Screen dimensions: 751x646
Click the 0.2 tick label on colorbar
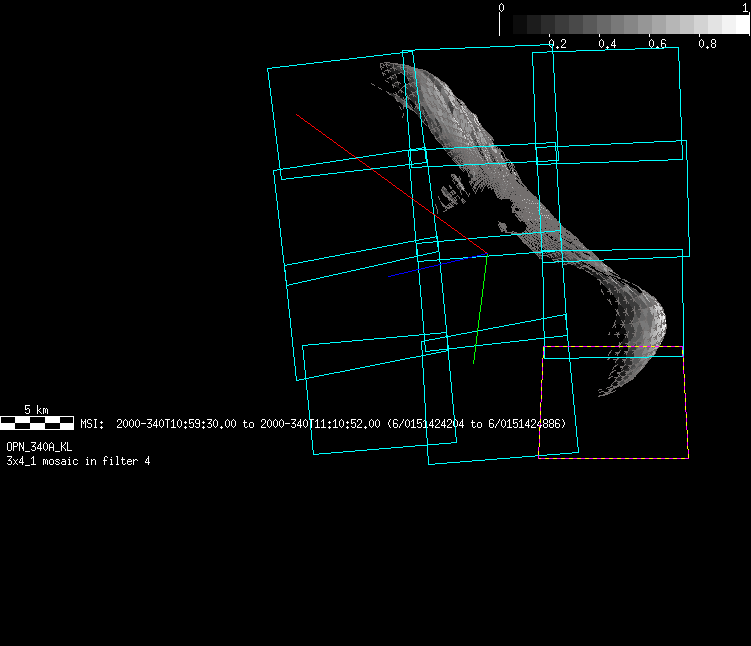tap(558, 44)
